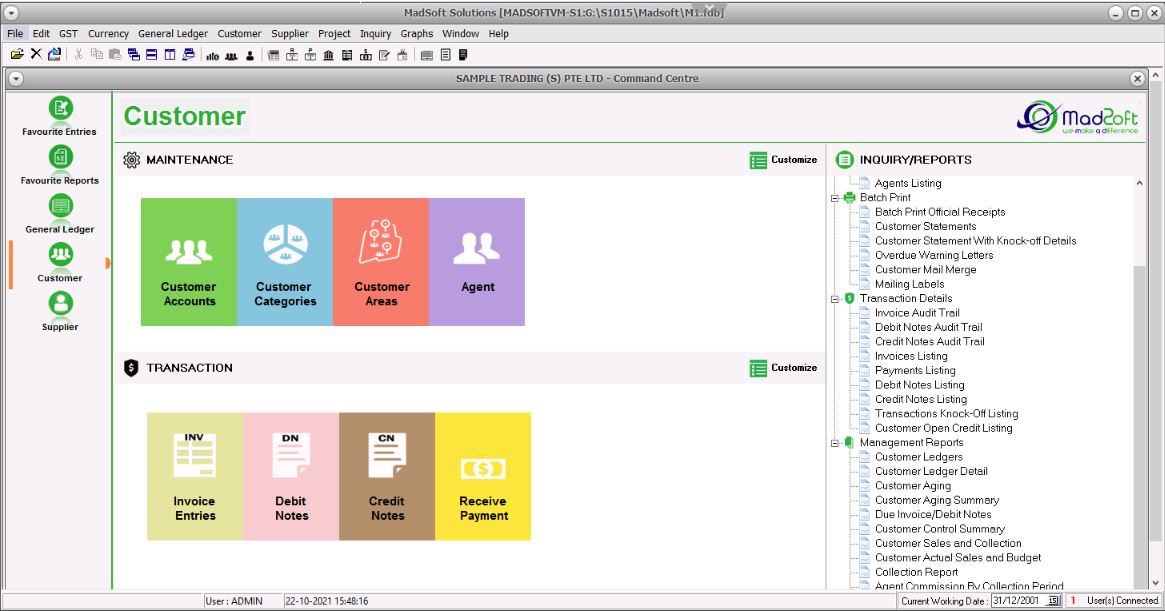This screenshot has height=611, width=1165.
Task: Select Customer module in the sidebar
Action: [59, 264]
